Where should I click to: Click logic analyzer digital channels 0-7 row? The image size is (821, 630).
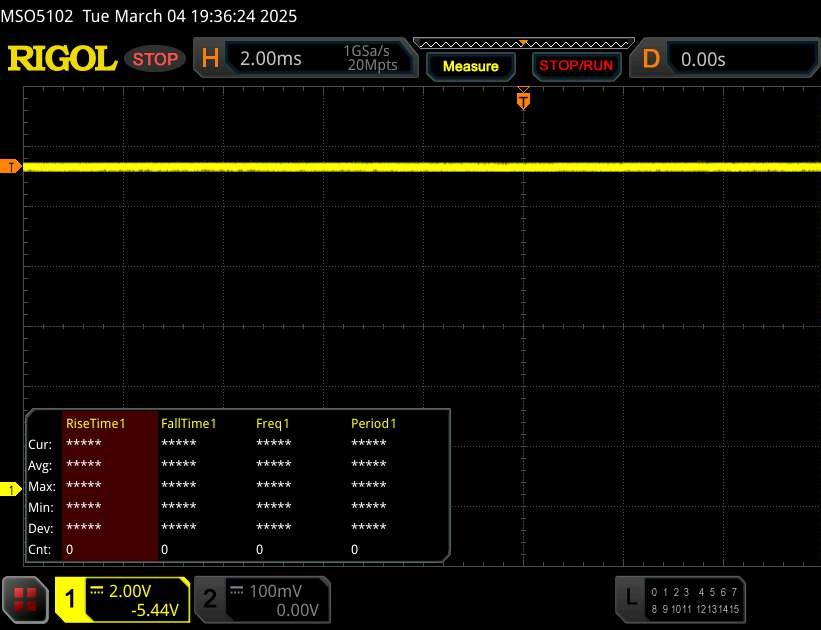coord(694,592)
